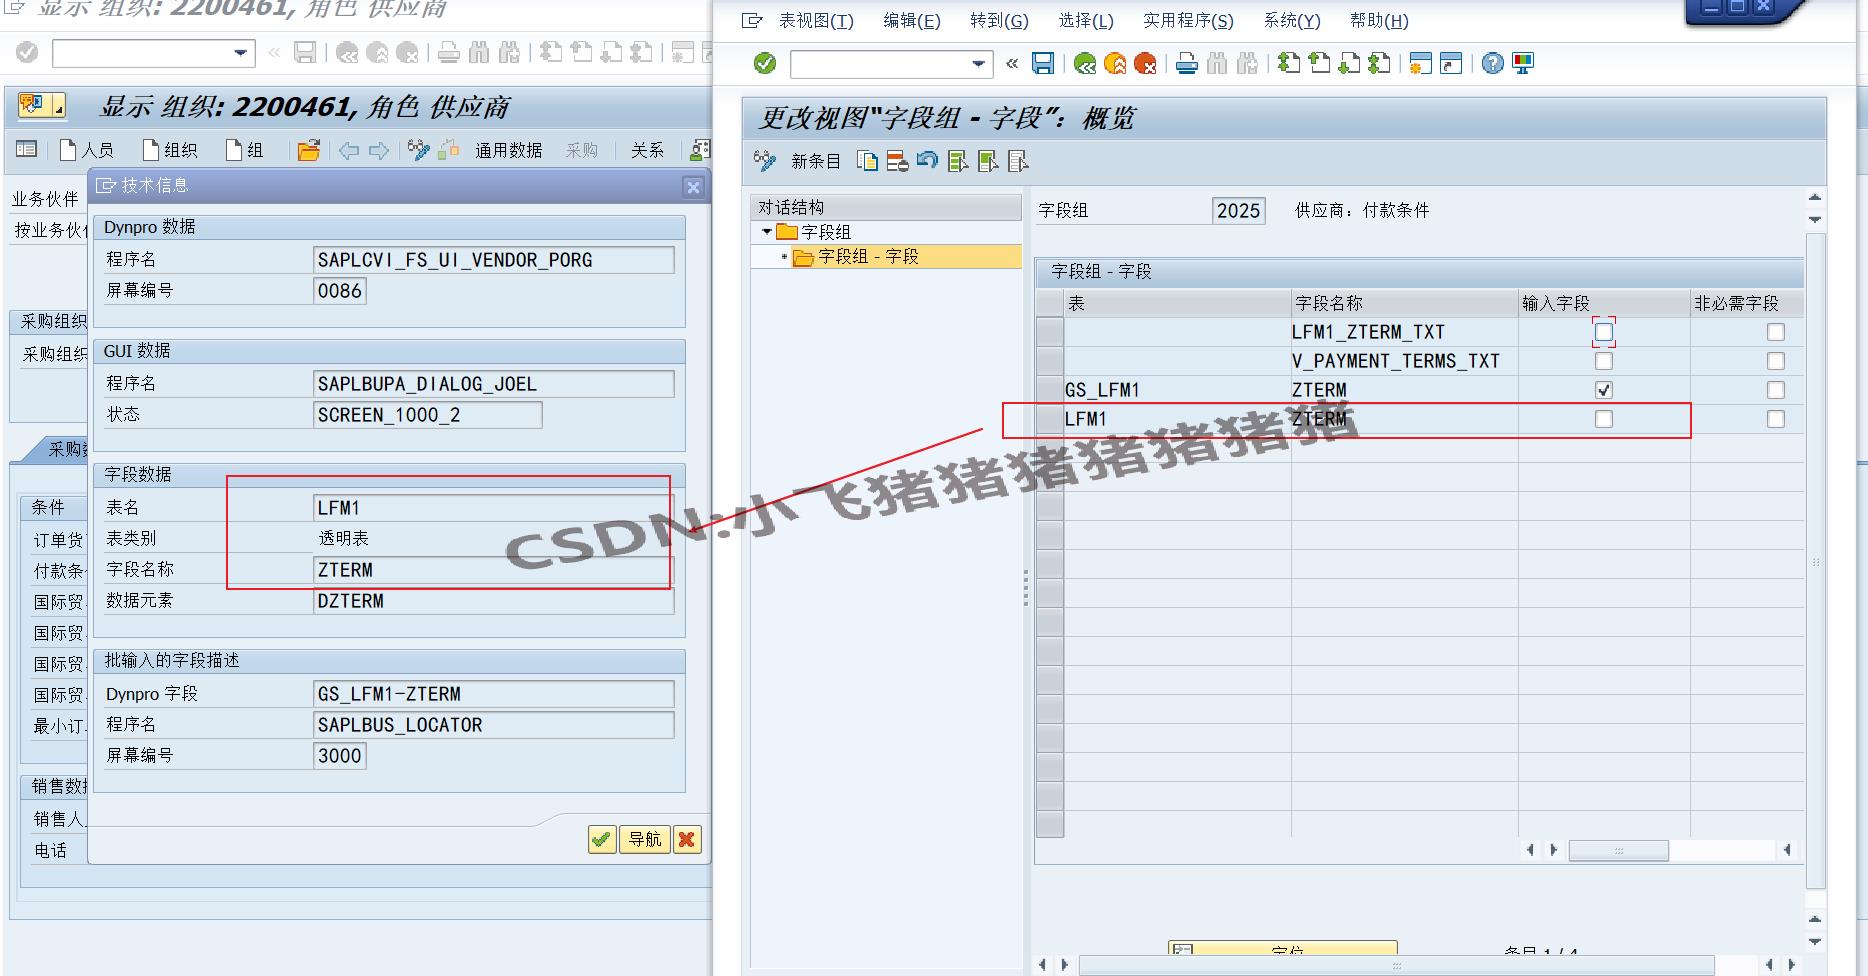The width and height of the screenshot is (1868, 976).
Task: Click the 新条目 button
Action: (x=816, y=161)
